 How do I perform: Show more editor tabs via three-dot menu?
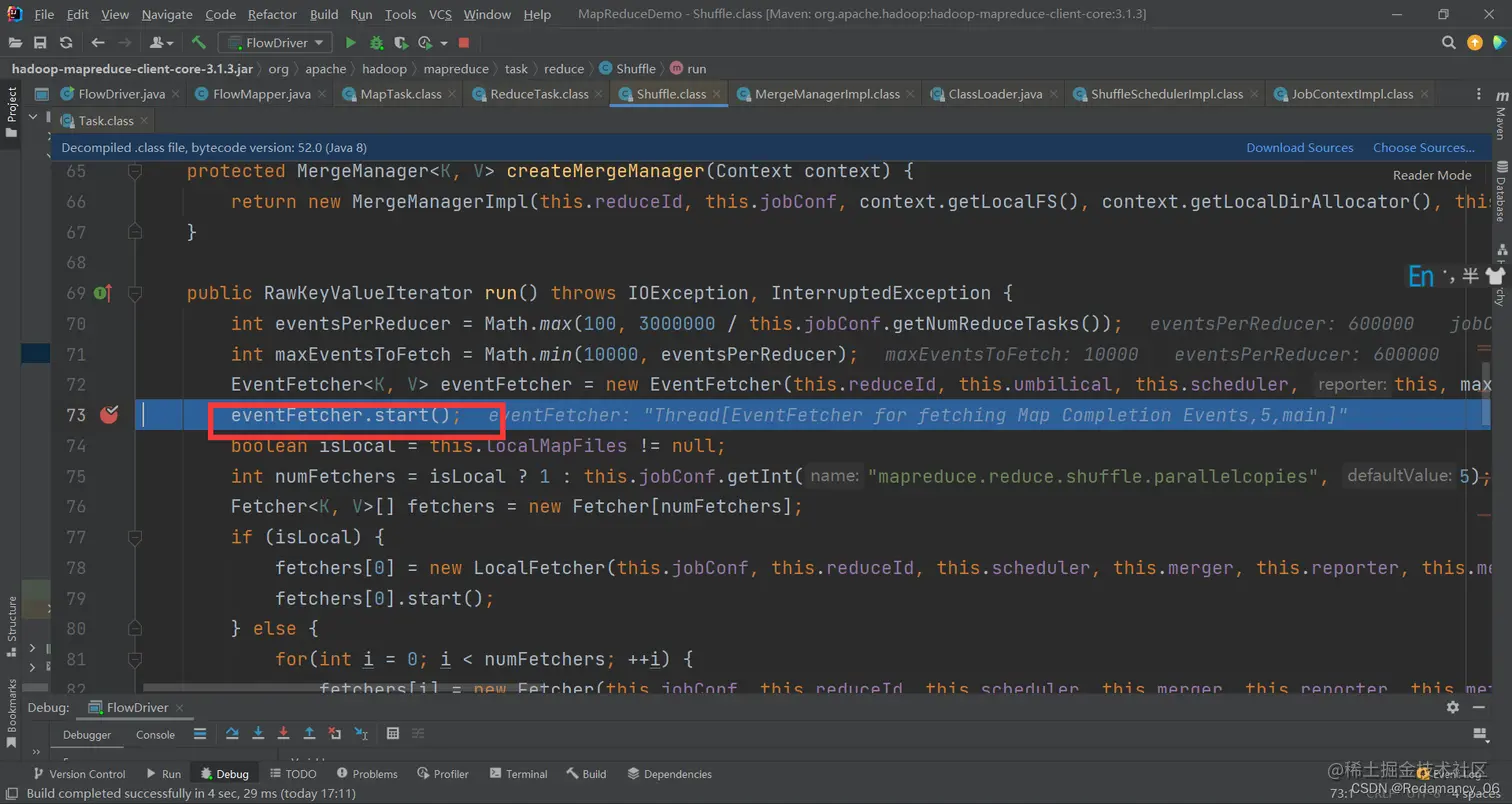click(x=1478, y=95)
